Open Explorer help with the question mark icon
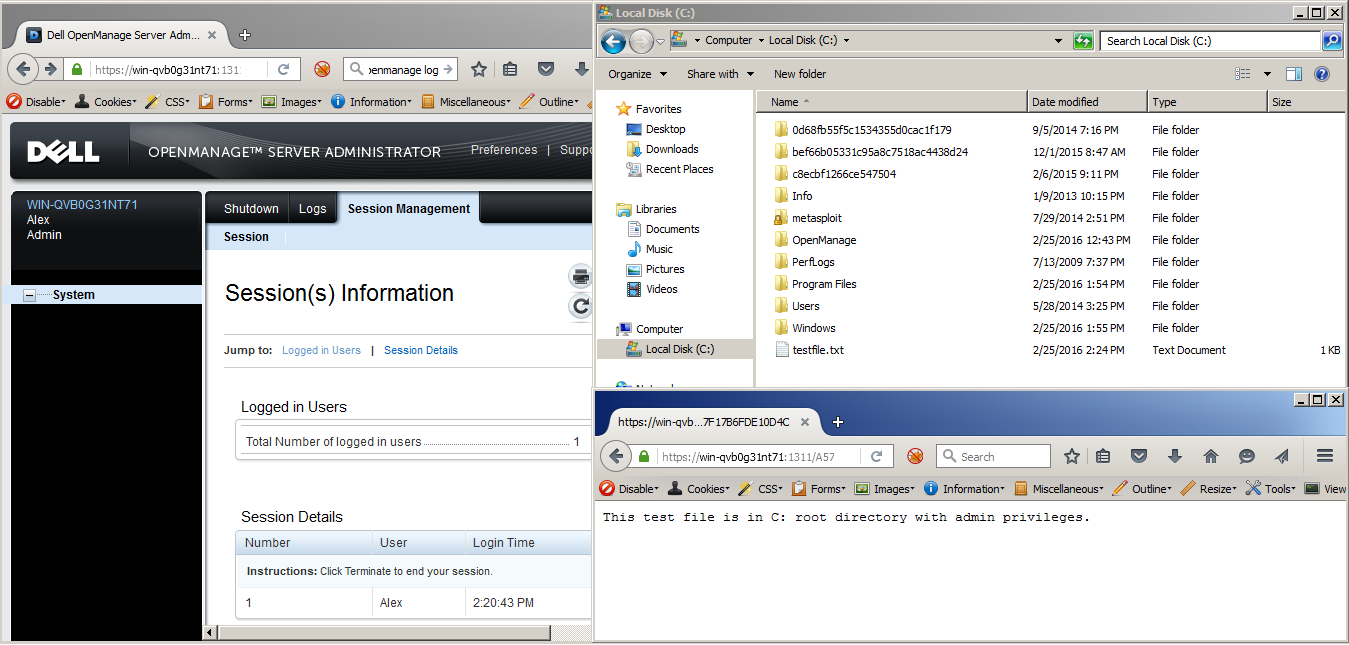Image resolution: width=1349 pixels, height=645 pixels. [x=1322, y=74]
